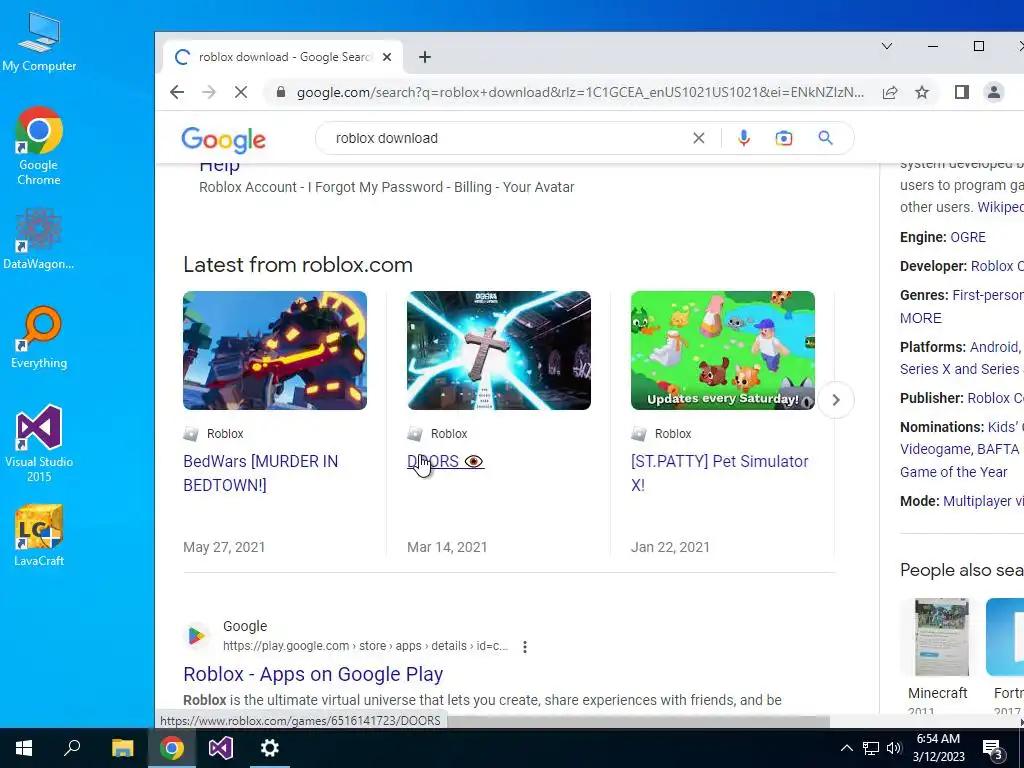The width and height of the screenshot is (1024, 768).
Task: Close the roblox download tab
Action: coord(387,57)
